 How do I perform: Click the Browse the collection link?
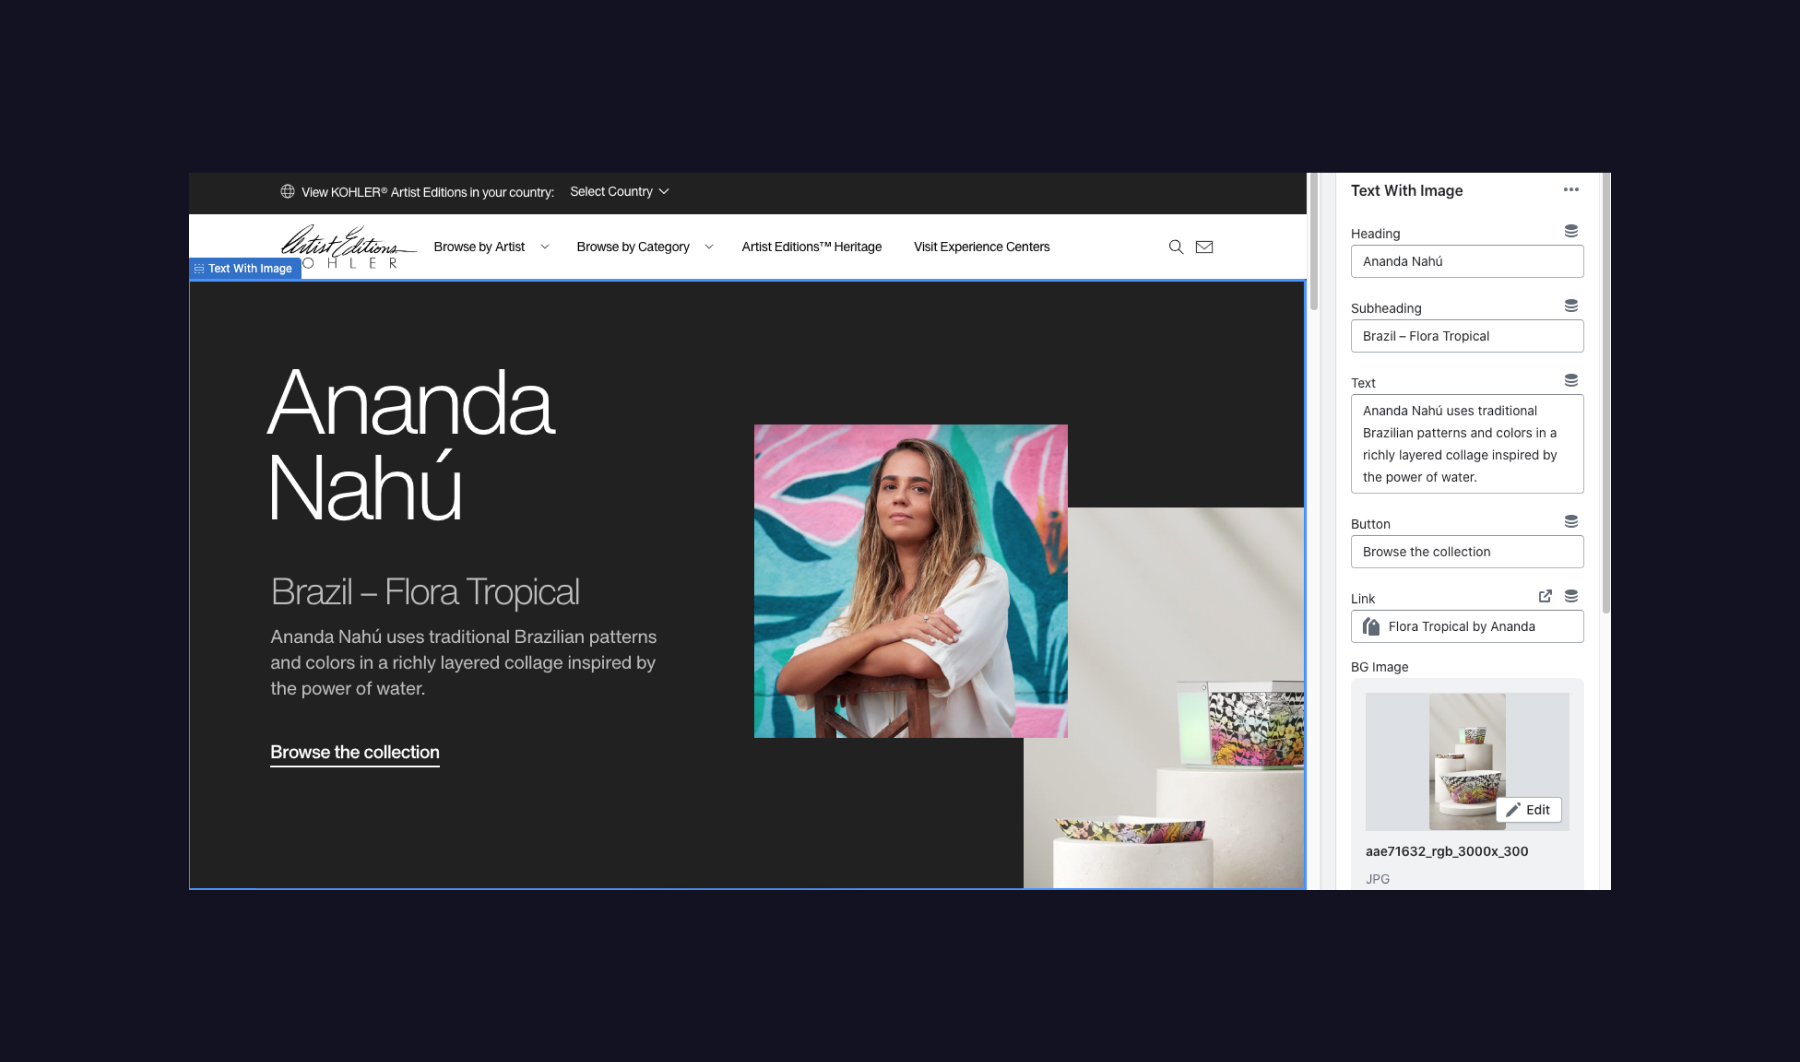[x=355, y=753]
